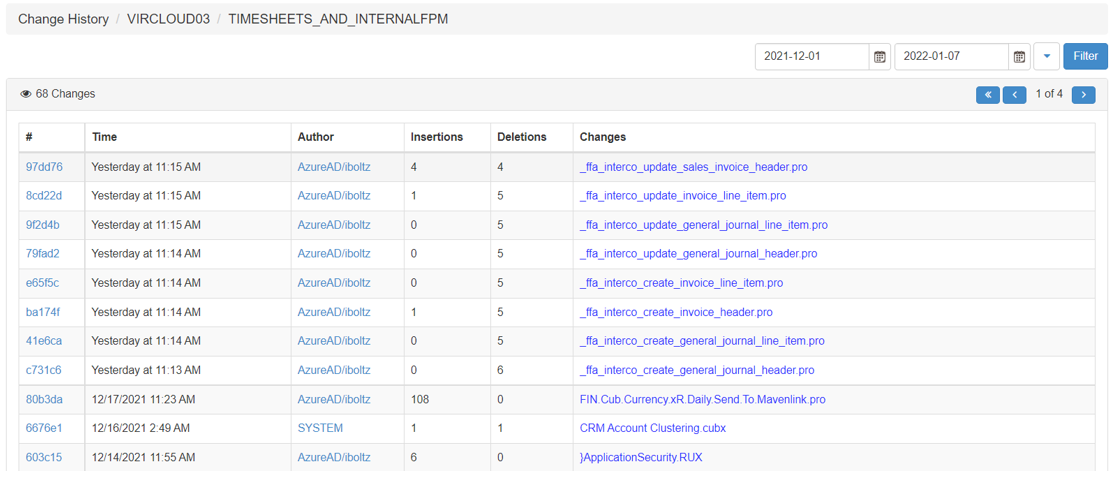Click the Insertions column header
1118x482 pixels.
437,137
